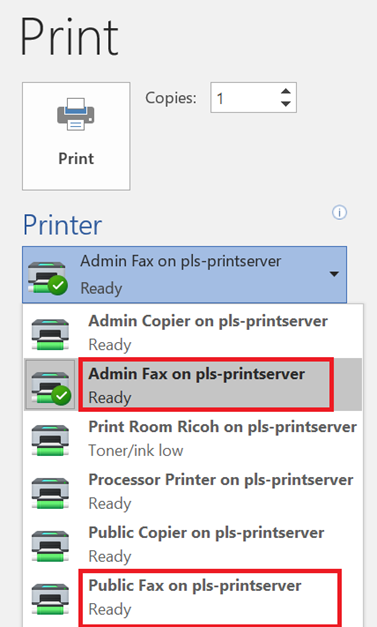This screenshot has width=377, height=627.
Task: Click into the Copies number field
Action: click(x=244, y=98)
